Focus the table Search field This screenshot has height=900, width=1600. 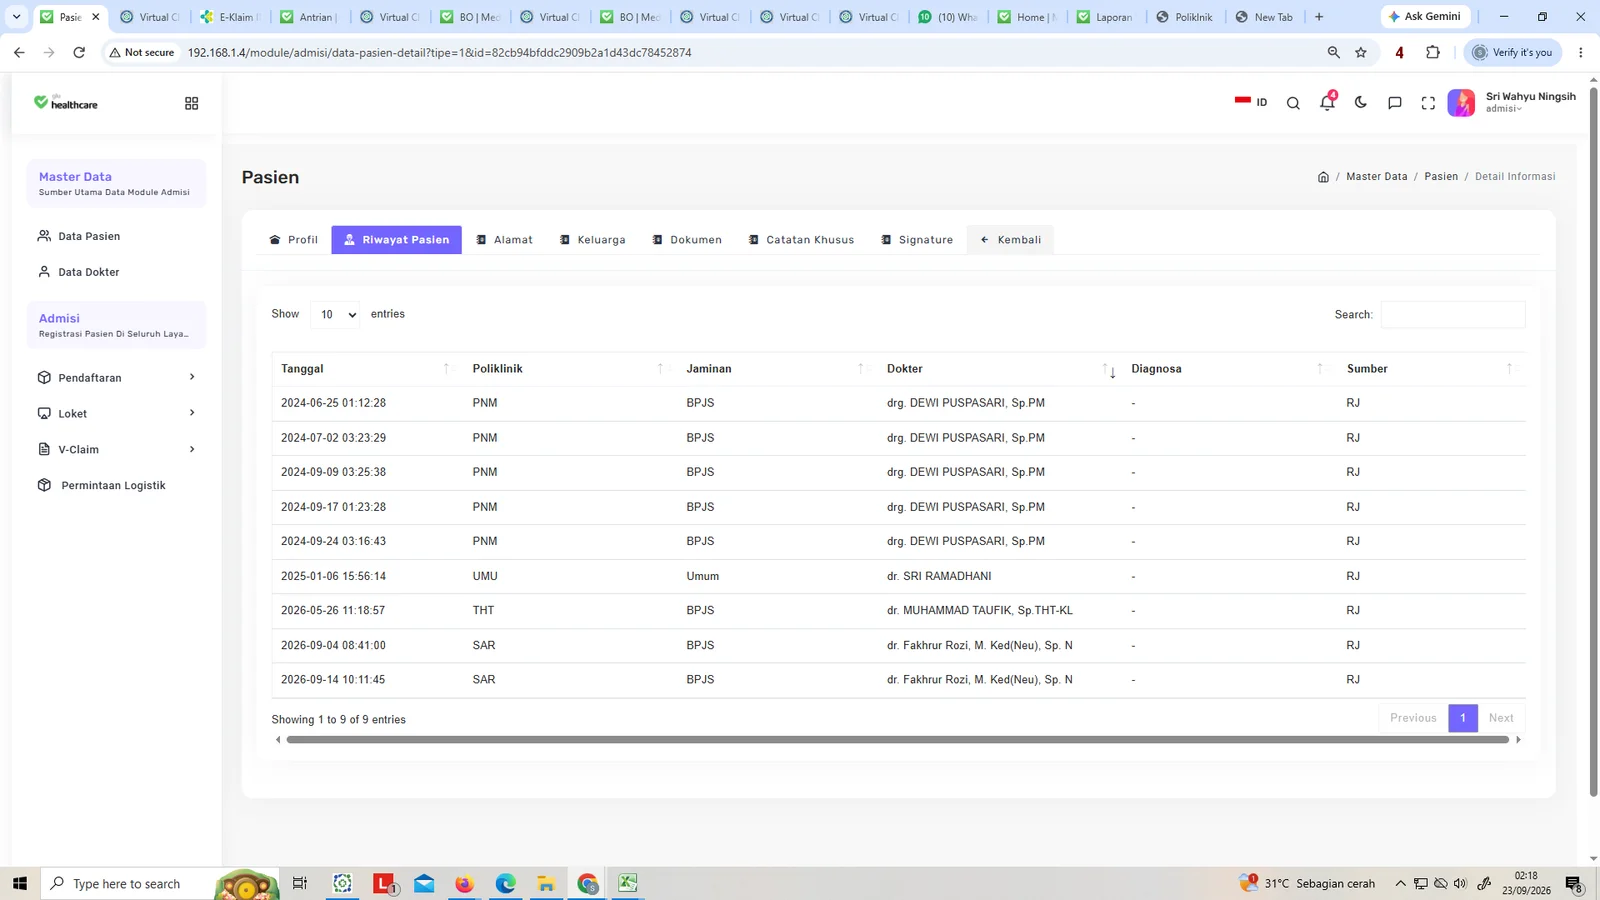pos(1453,315)
